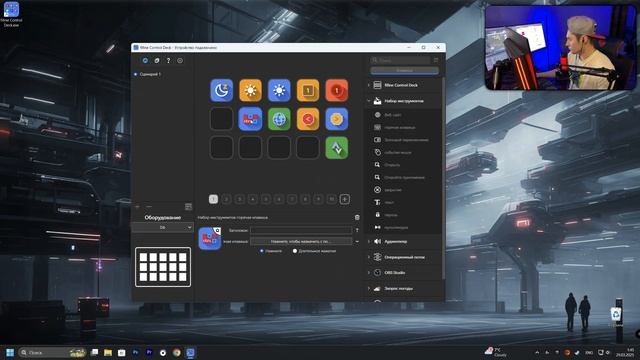
Task: Click the orange square key labeled 1
Action: click(308, 90)
